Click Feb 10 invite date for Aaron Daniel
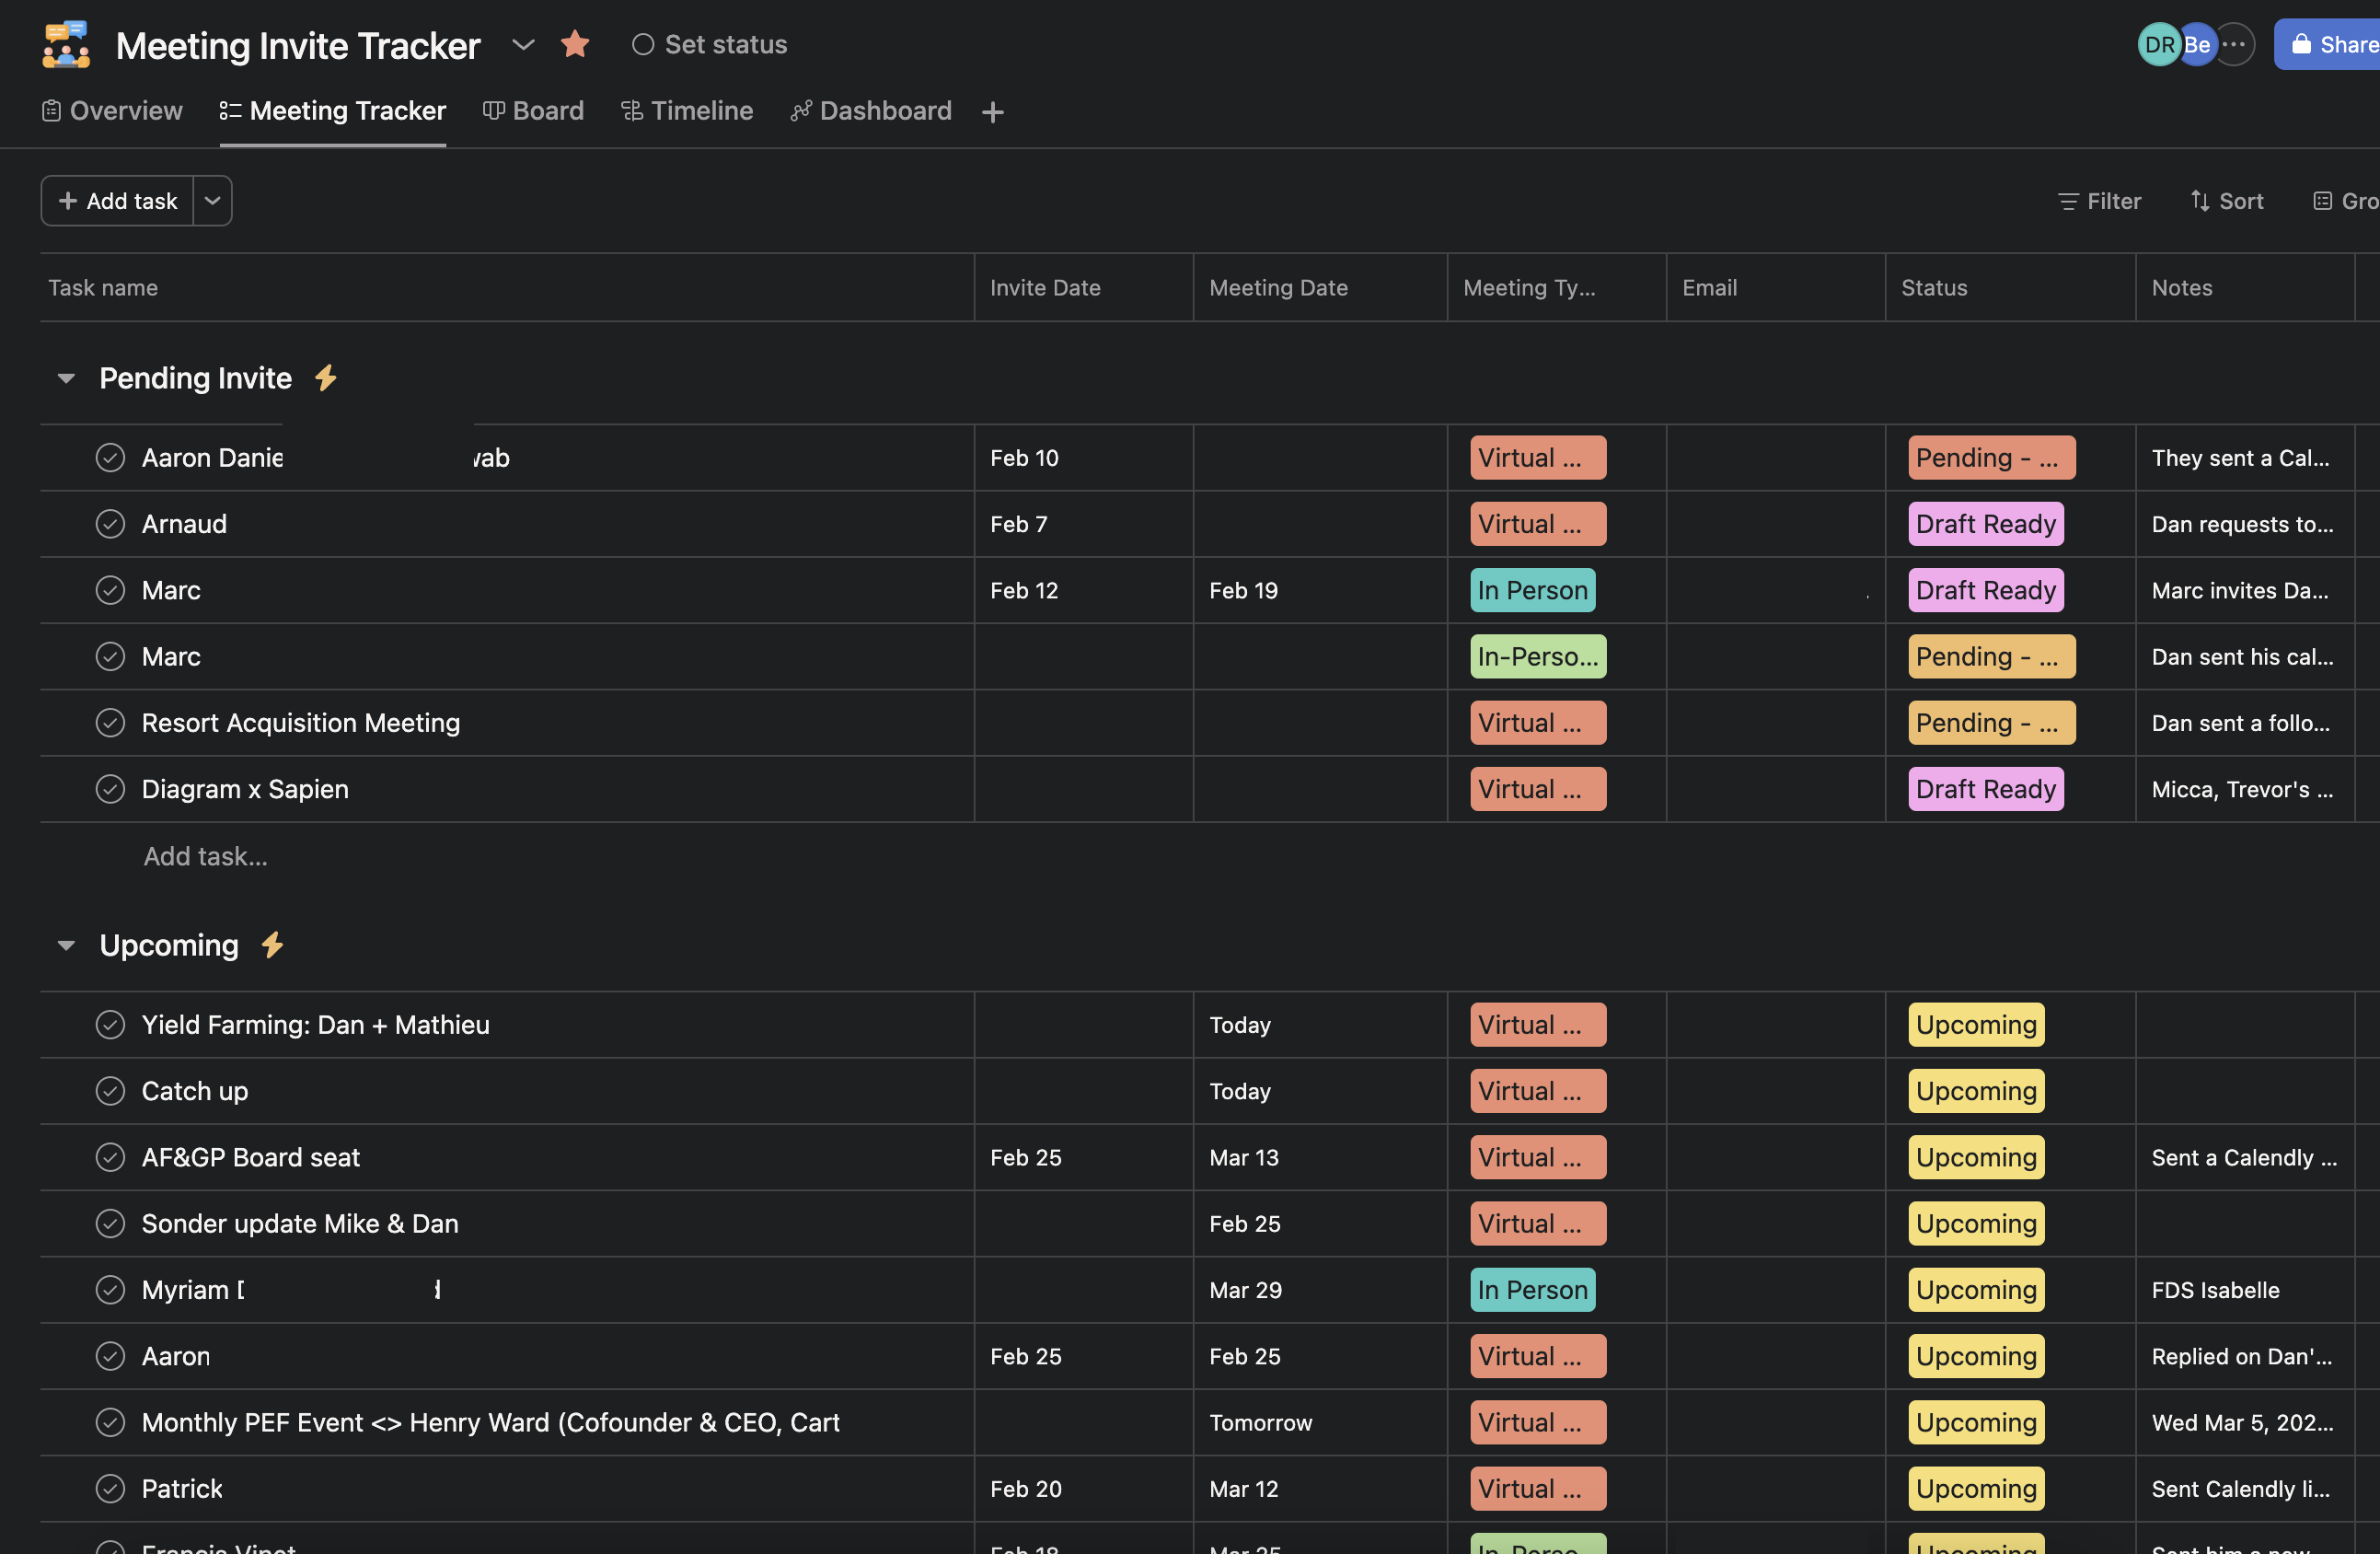Image resolution: width=2380 pixels, height=1554 pixels. 1024,458
